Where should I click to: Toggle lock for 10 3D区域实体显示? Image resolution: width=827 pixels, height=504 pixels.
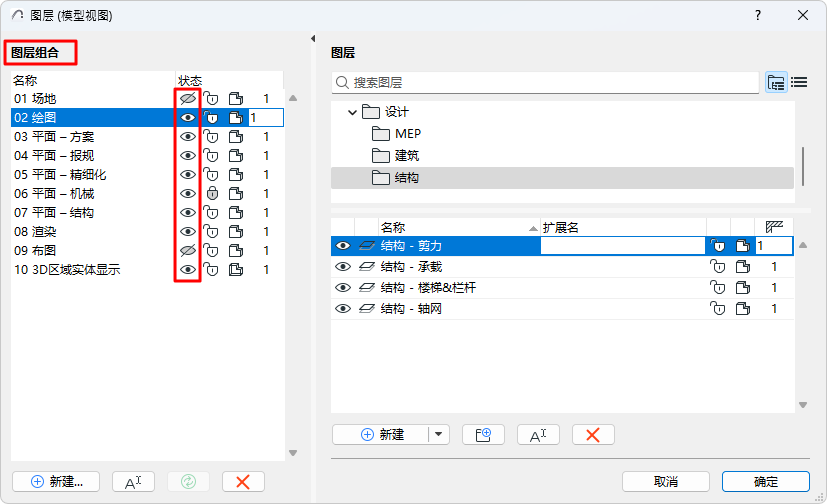(211, 269)
